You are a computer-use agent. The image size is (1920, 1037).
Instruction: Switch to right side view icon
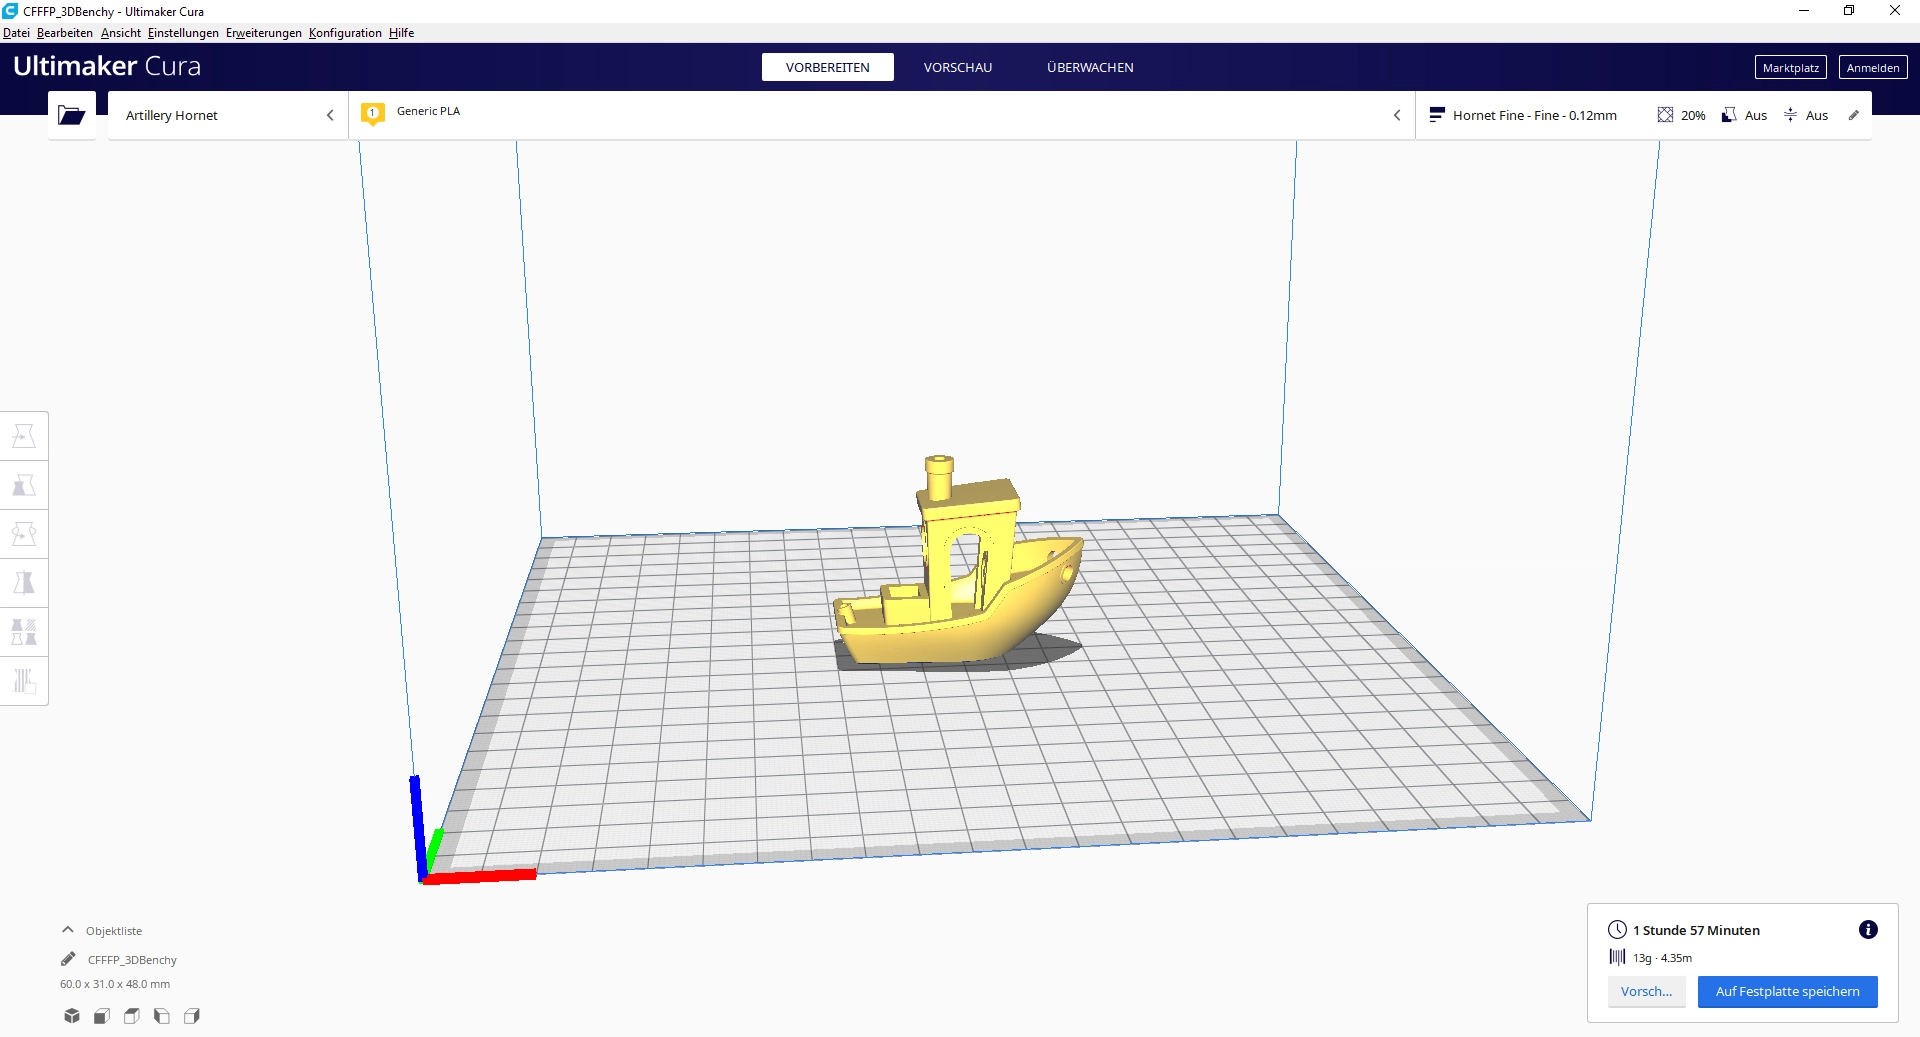tap(192, 1016)
